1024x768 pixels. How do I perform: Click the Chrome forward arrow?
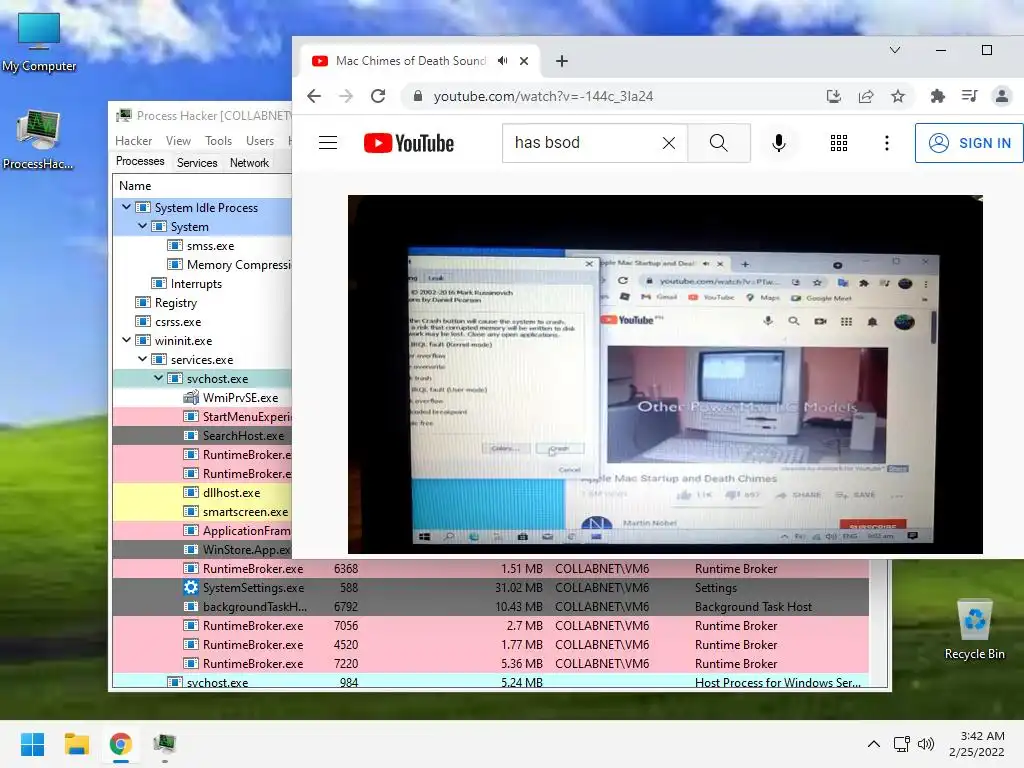point(345,96)
